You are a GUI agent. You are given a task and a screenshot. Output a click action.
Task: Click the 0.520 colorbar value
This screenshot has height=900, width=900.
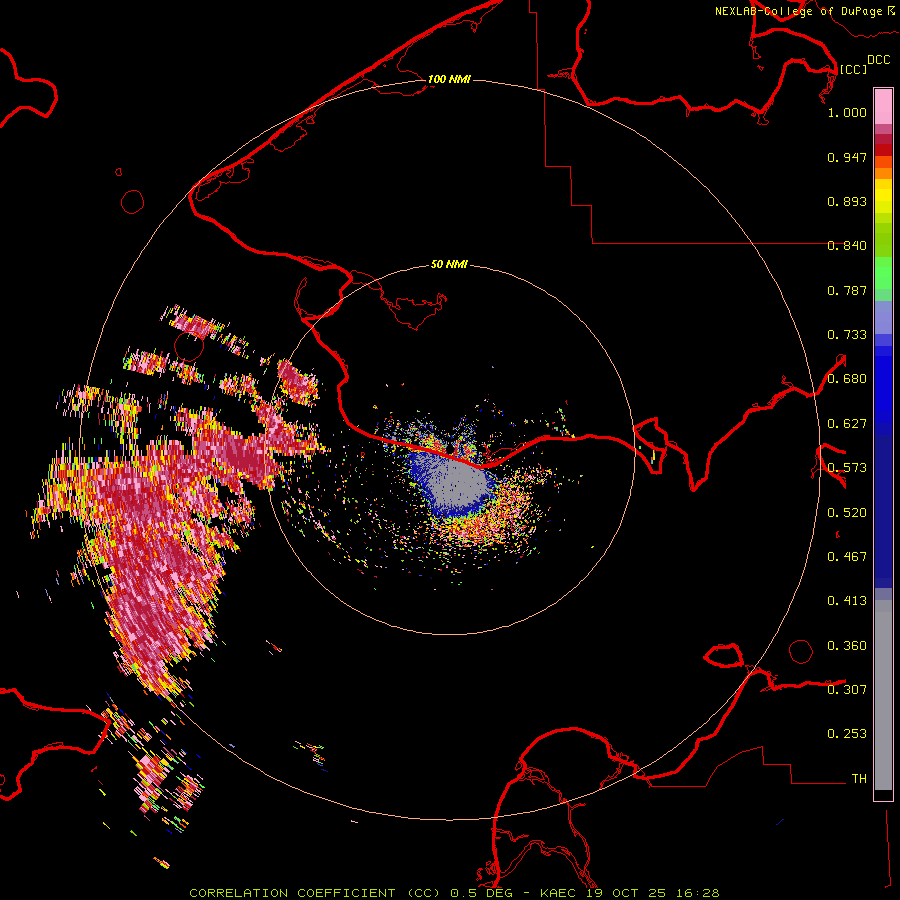847,513
